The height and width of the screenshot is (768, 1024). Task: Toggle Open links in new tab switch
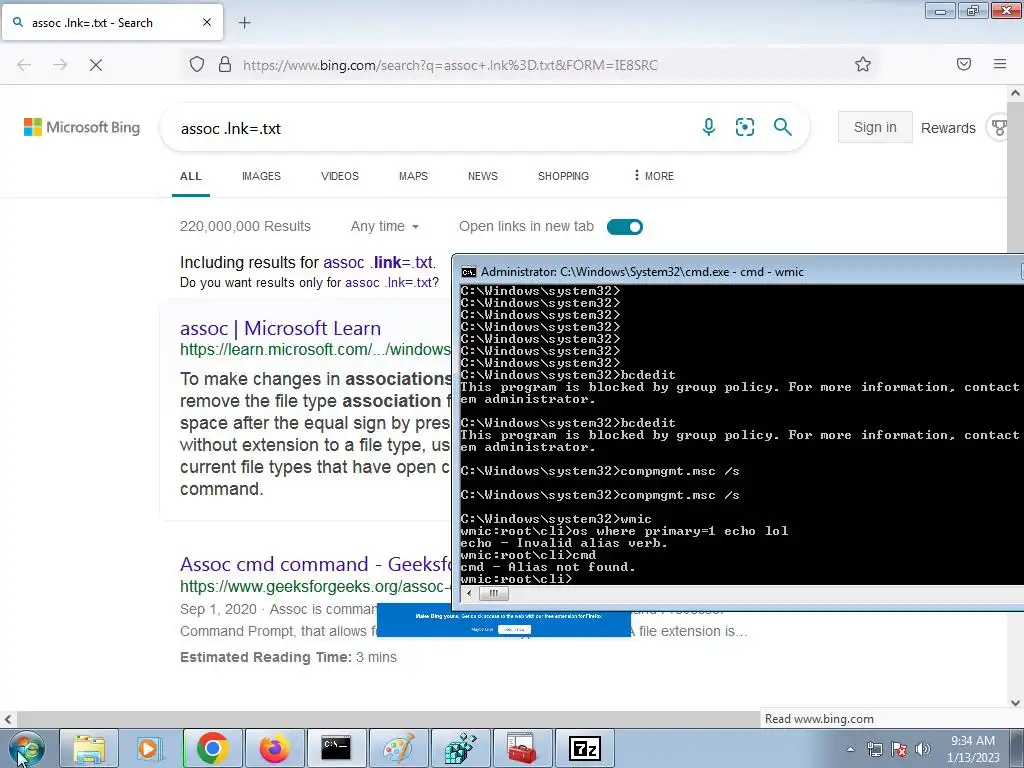(x=625, y=227)
